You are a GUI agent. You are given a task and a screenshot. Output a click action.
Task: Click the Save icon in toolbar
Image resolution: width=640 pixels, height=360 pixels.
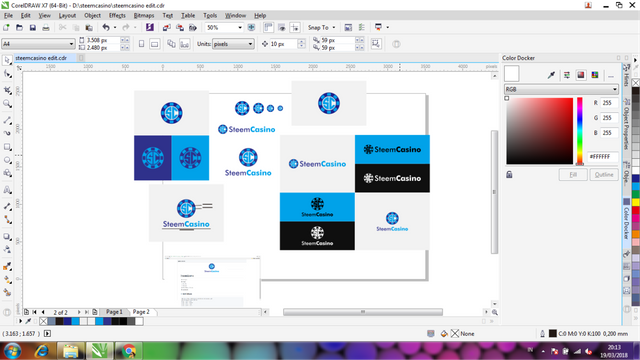pos(32,27)
